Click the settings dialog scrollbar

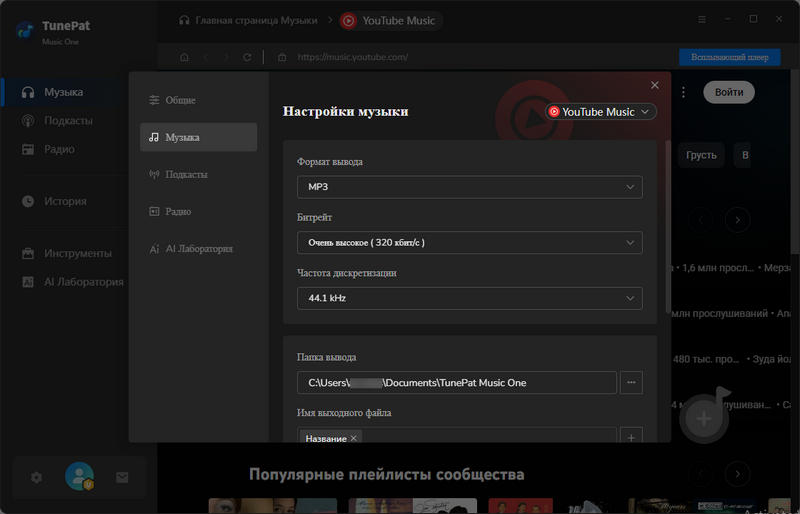coord(668,227)
